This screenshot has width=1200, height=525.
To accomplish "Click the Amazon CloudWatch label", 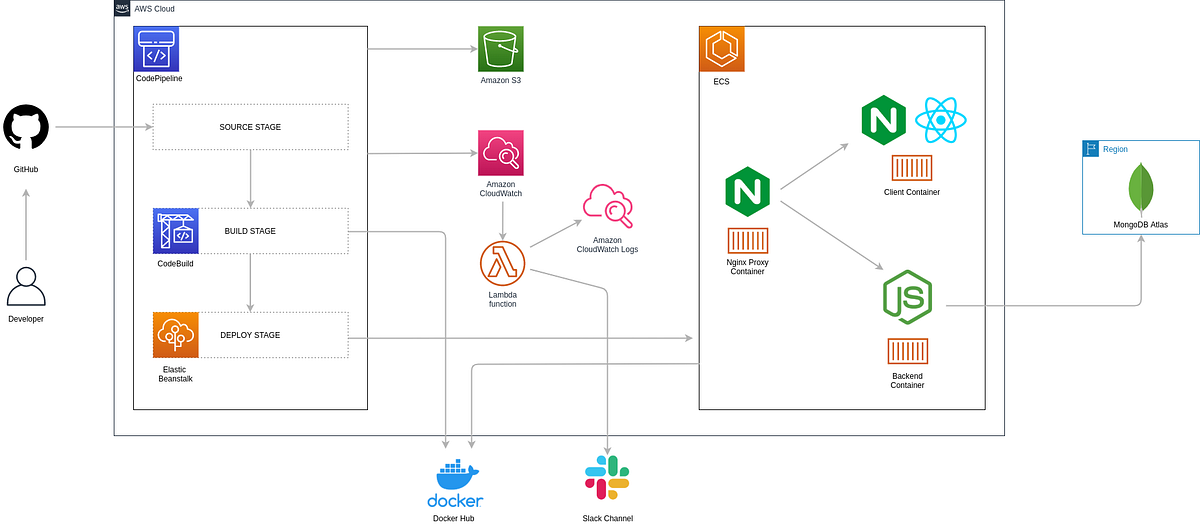I will point(500,189).
